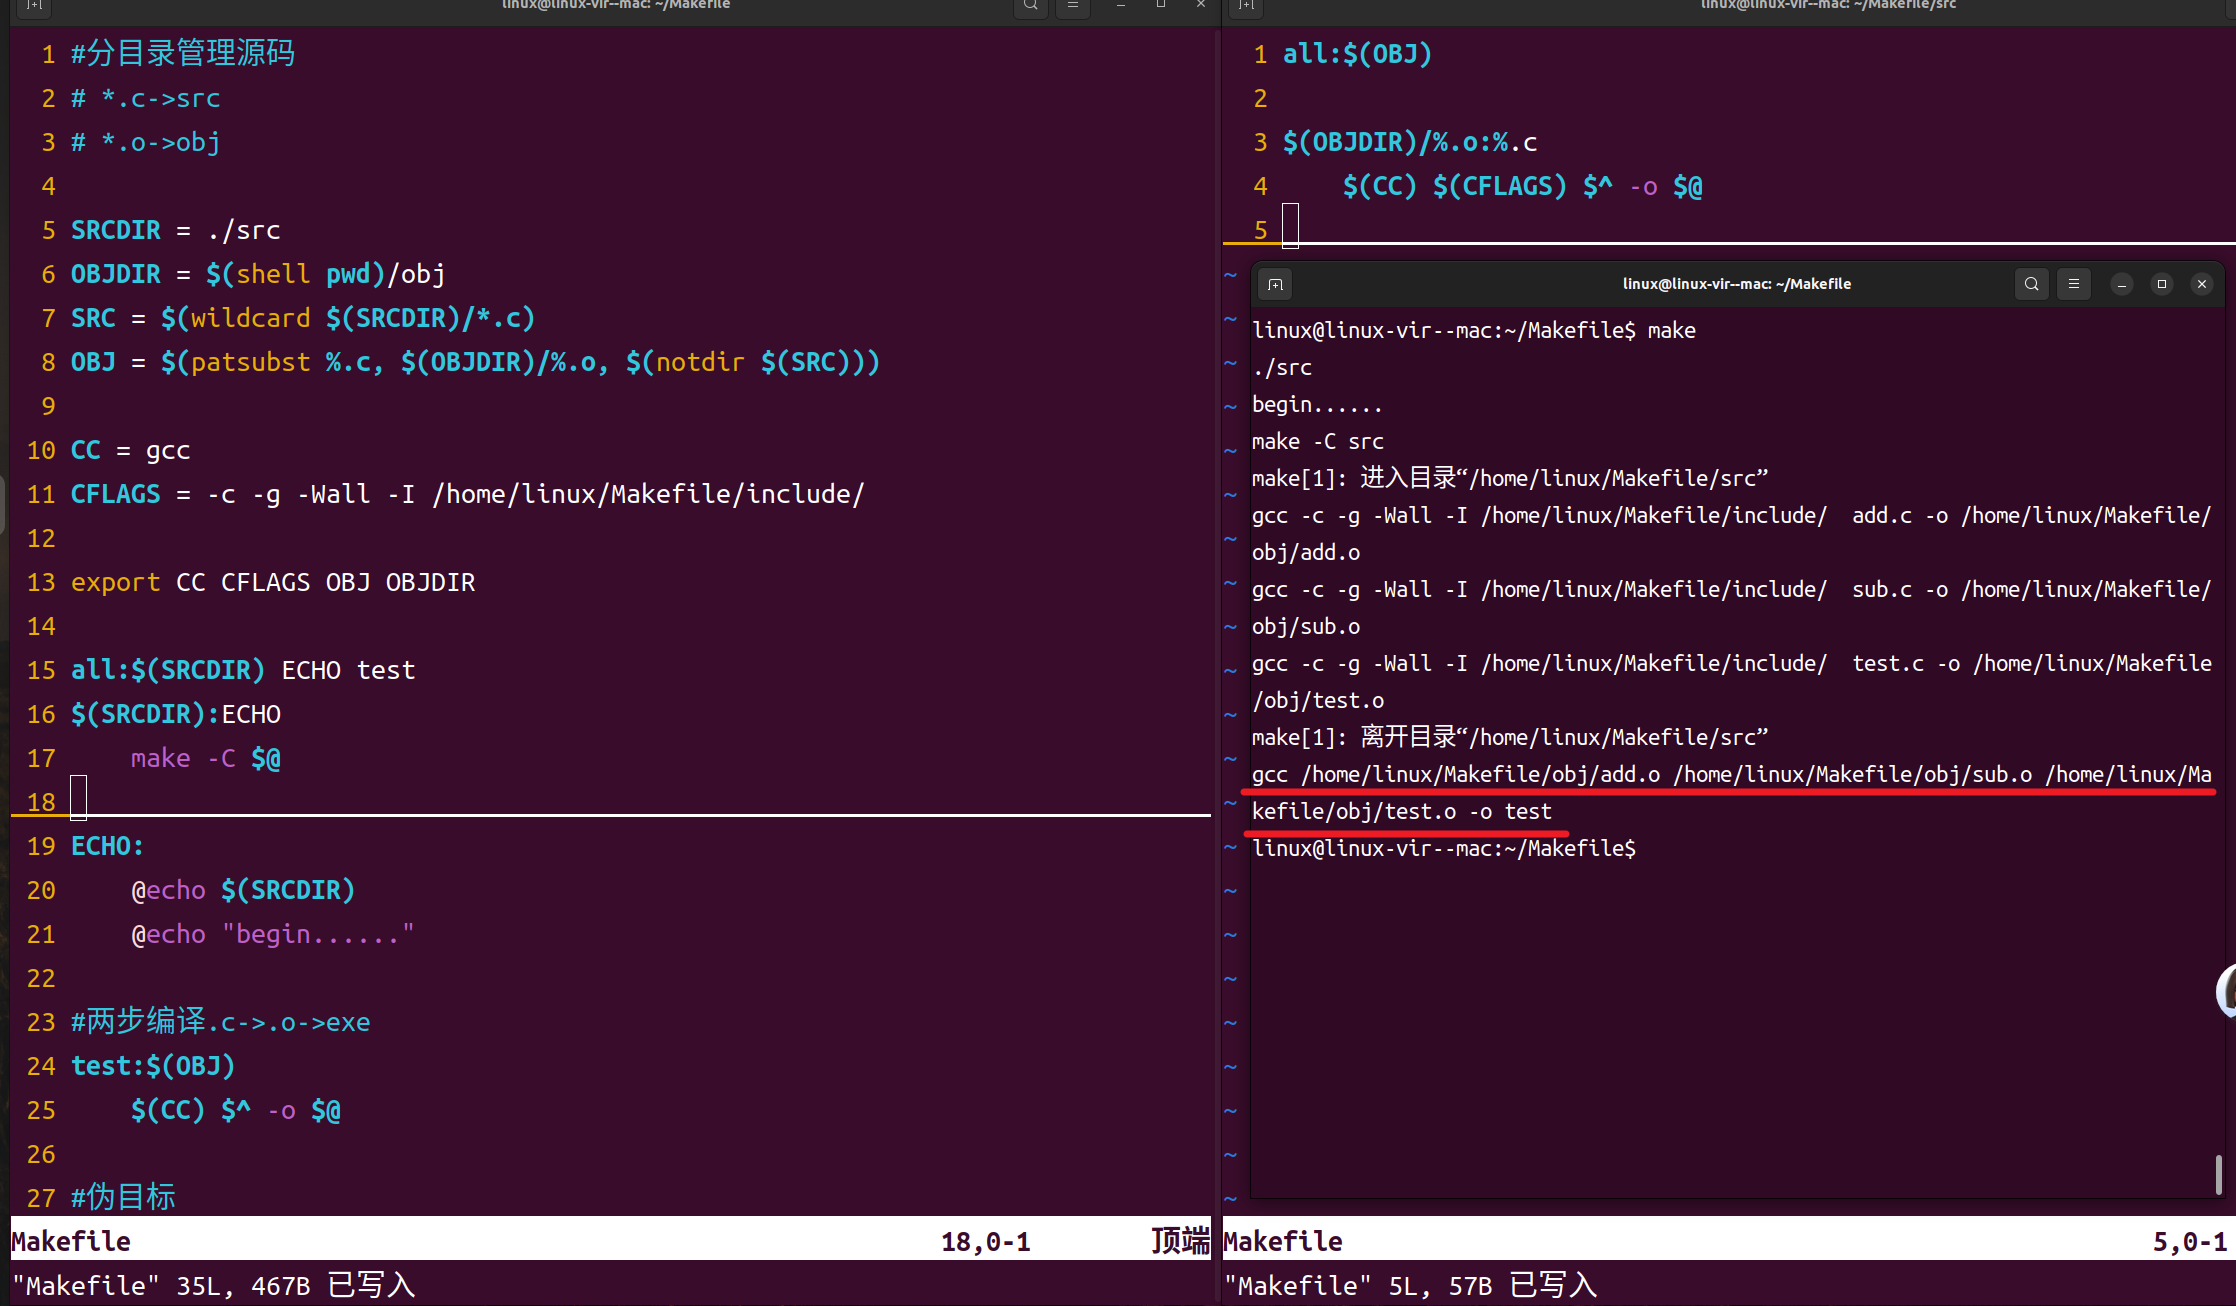Close the floating ~/Makefile terminal window
2236x1306 pixels.
pos(2201,284)
